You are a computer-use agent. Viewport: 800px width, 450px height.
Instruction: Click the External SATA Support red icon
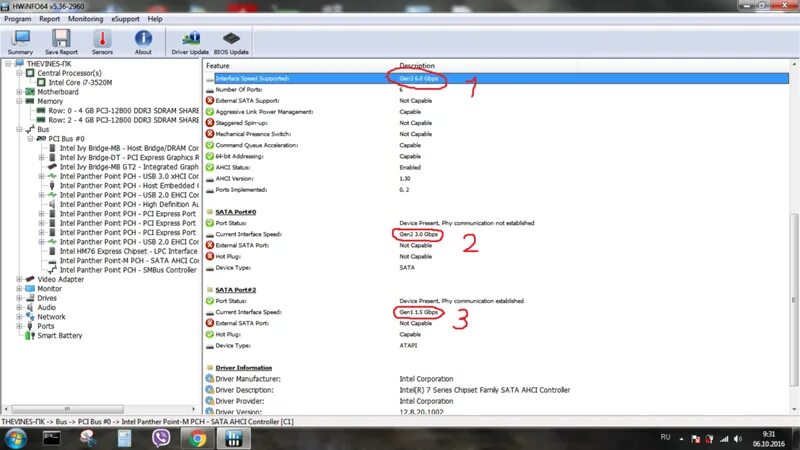coord(210,101)
